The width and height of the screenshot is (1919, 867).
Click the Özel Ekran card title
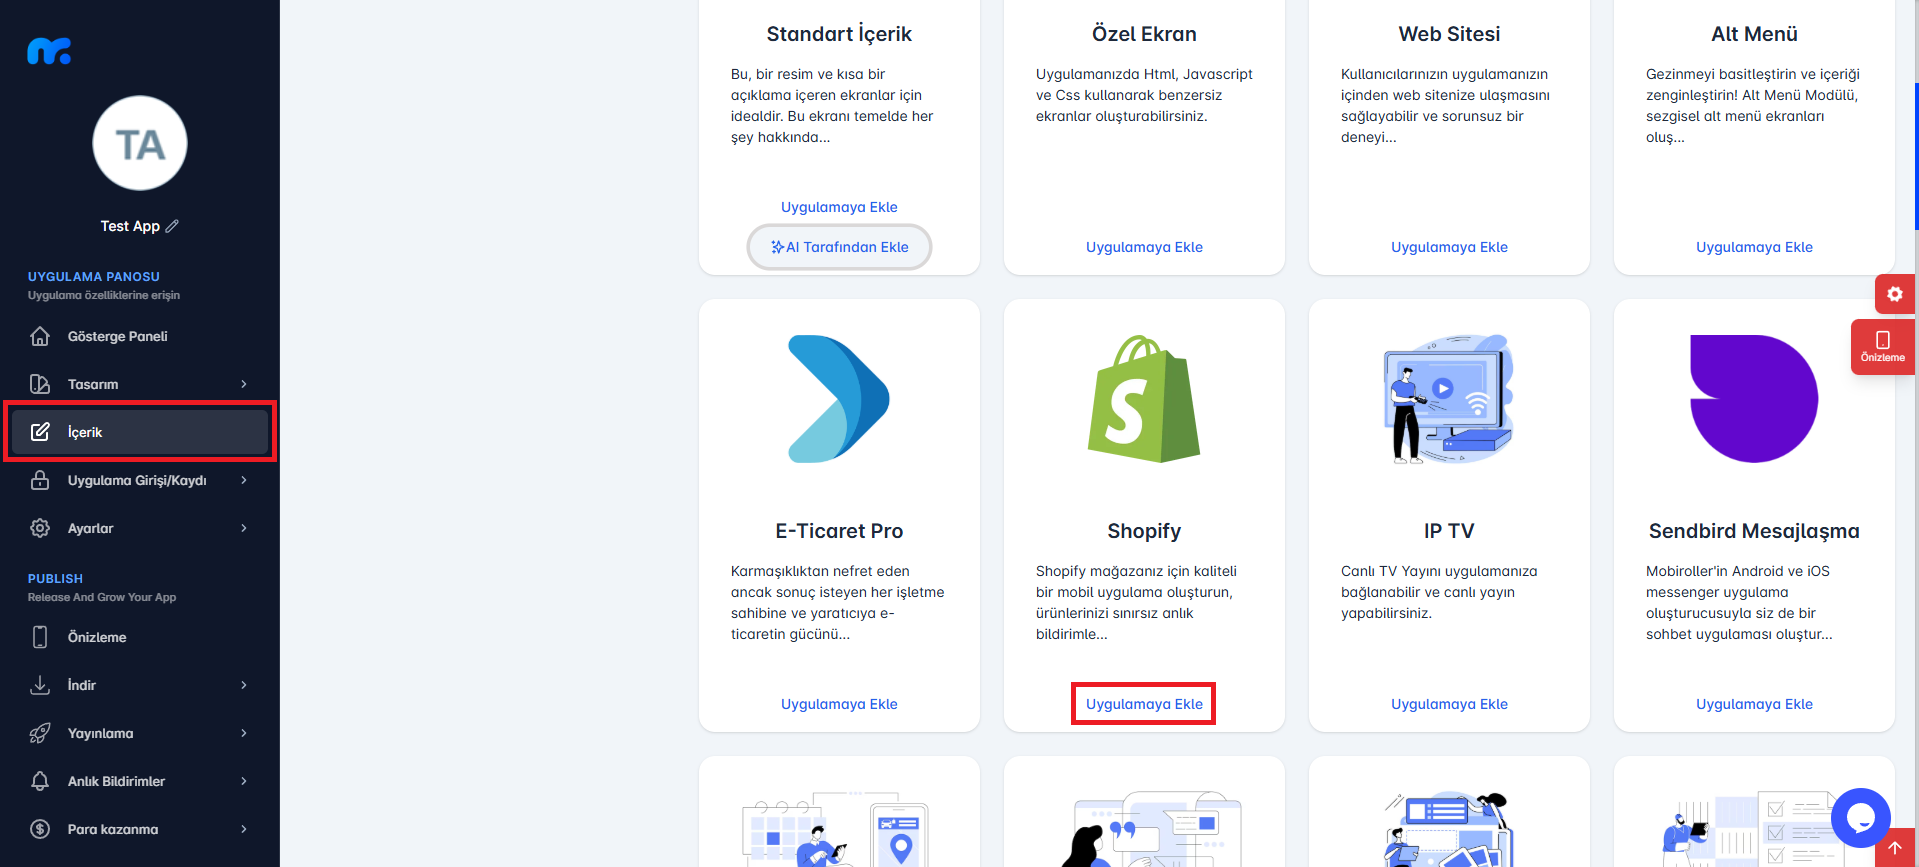coord(1144,34)
